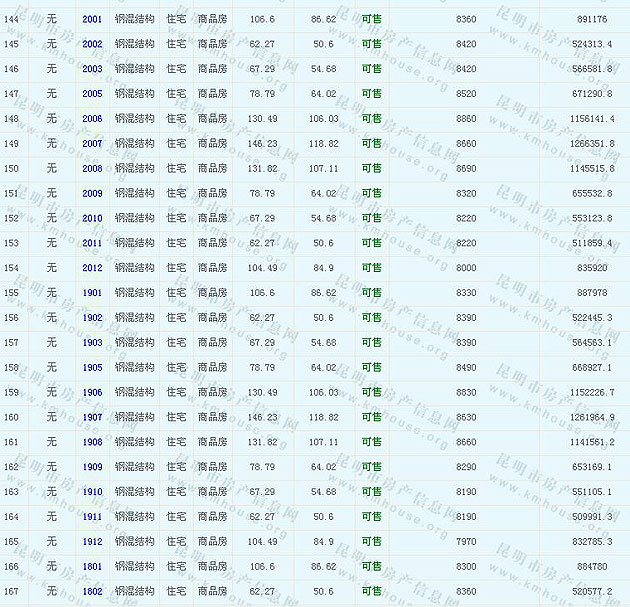Click unit price 7970 in row 165
This screenshot has width=630, height=607.
(466, 541)
